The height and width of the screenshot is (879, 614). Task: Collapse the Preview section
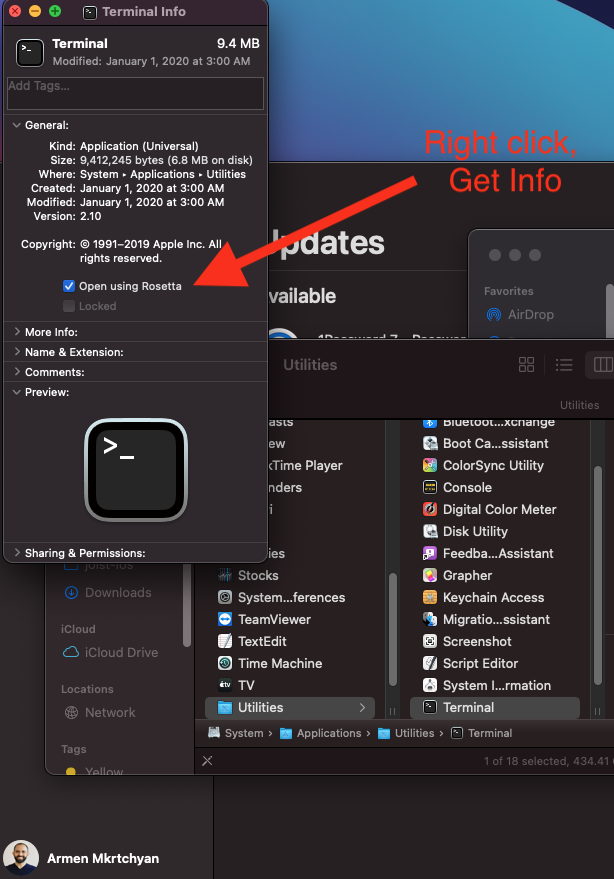click(x=16, y=392)
